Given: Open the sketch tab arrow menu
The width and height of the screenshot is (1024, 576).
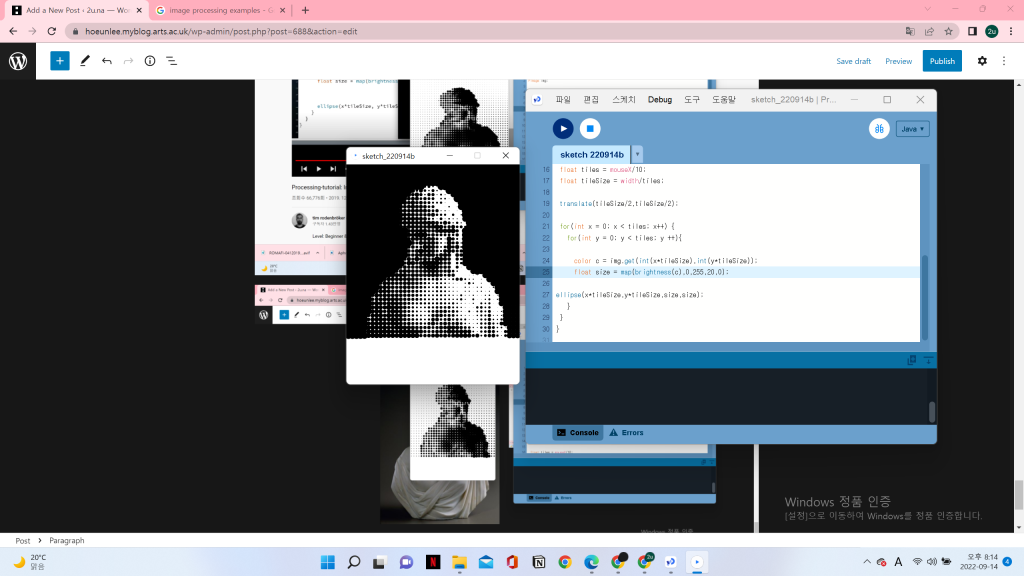Looking at the screenshot, I should (x=637, y=155).
